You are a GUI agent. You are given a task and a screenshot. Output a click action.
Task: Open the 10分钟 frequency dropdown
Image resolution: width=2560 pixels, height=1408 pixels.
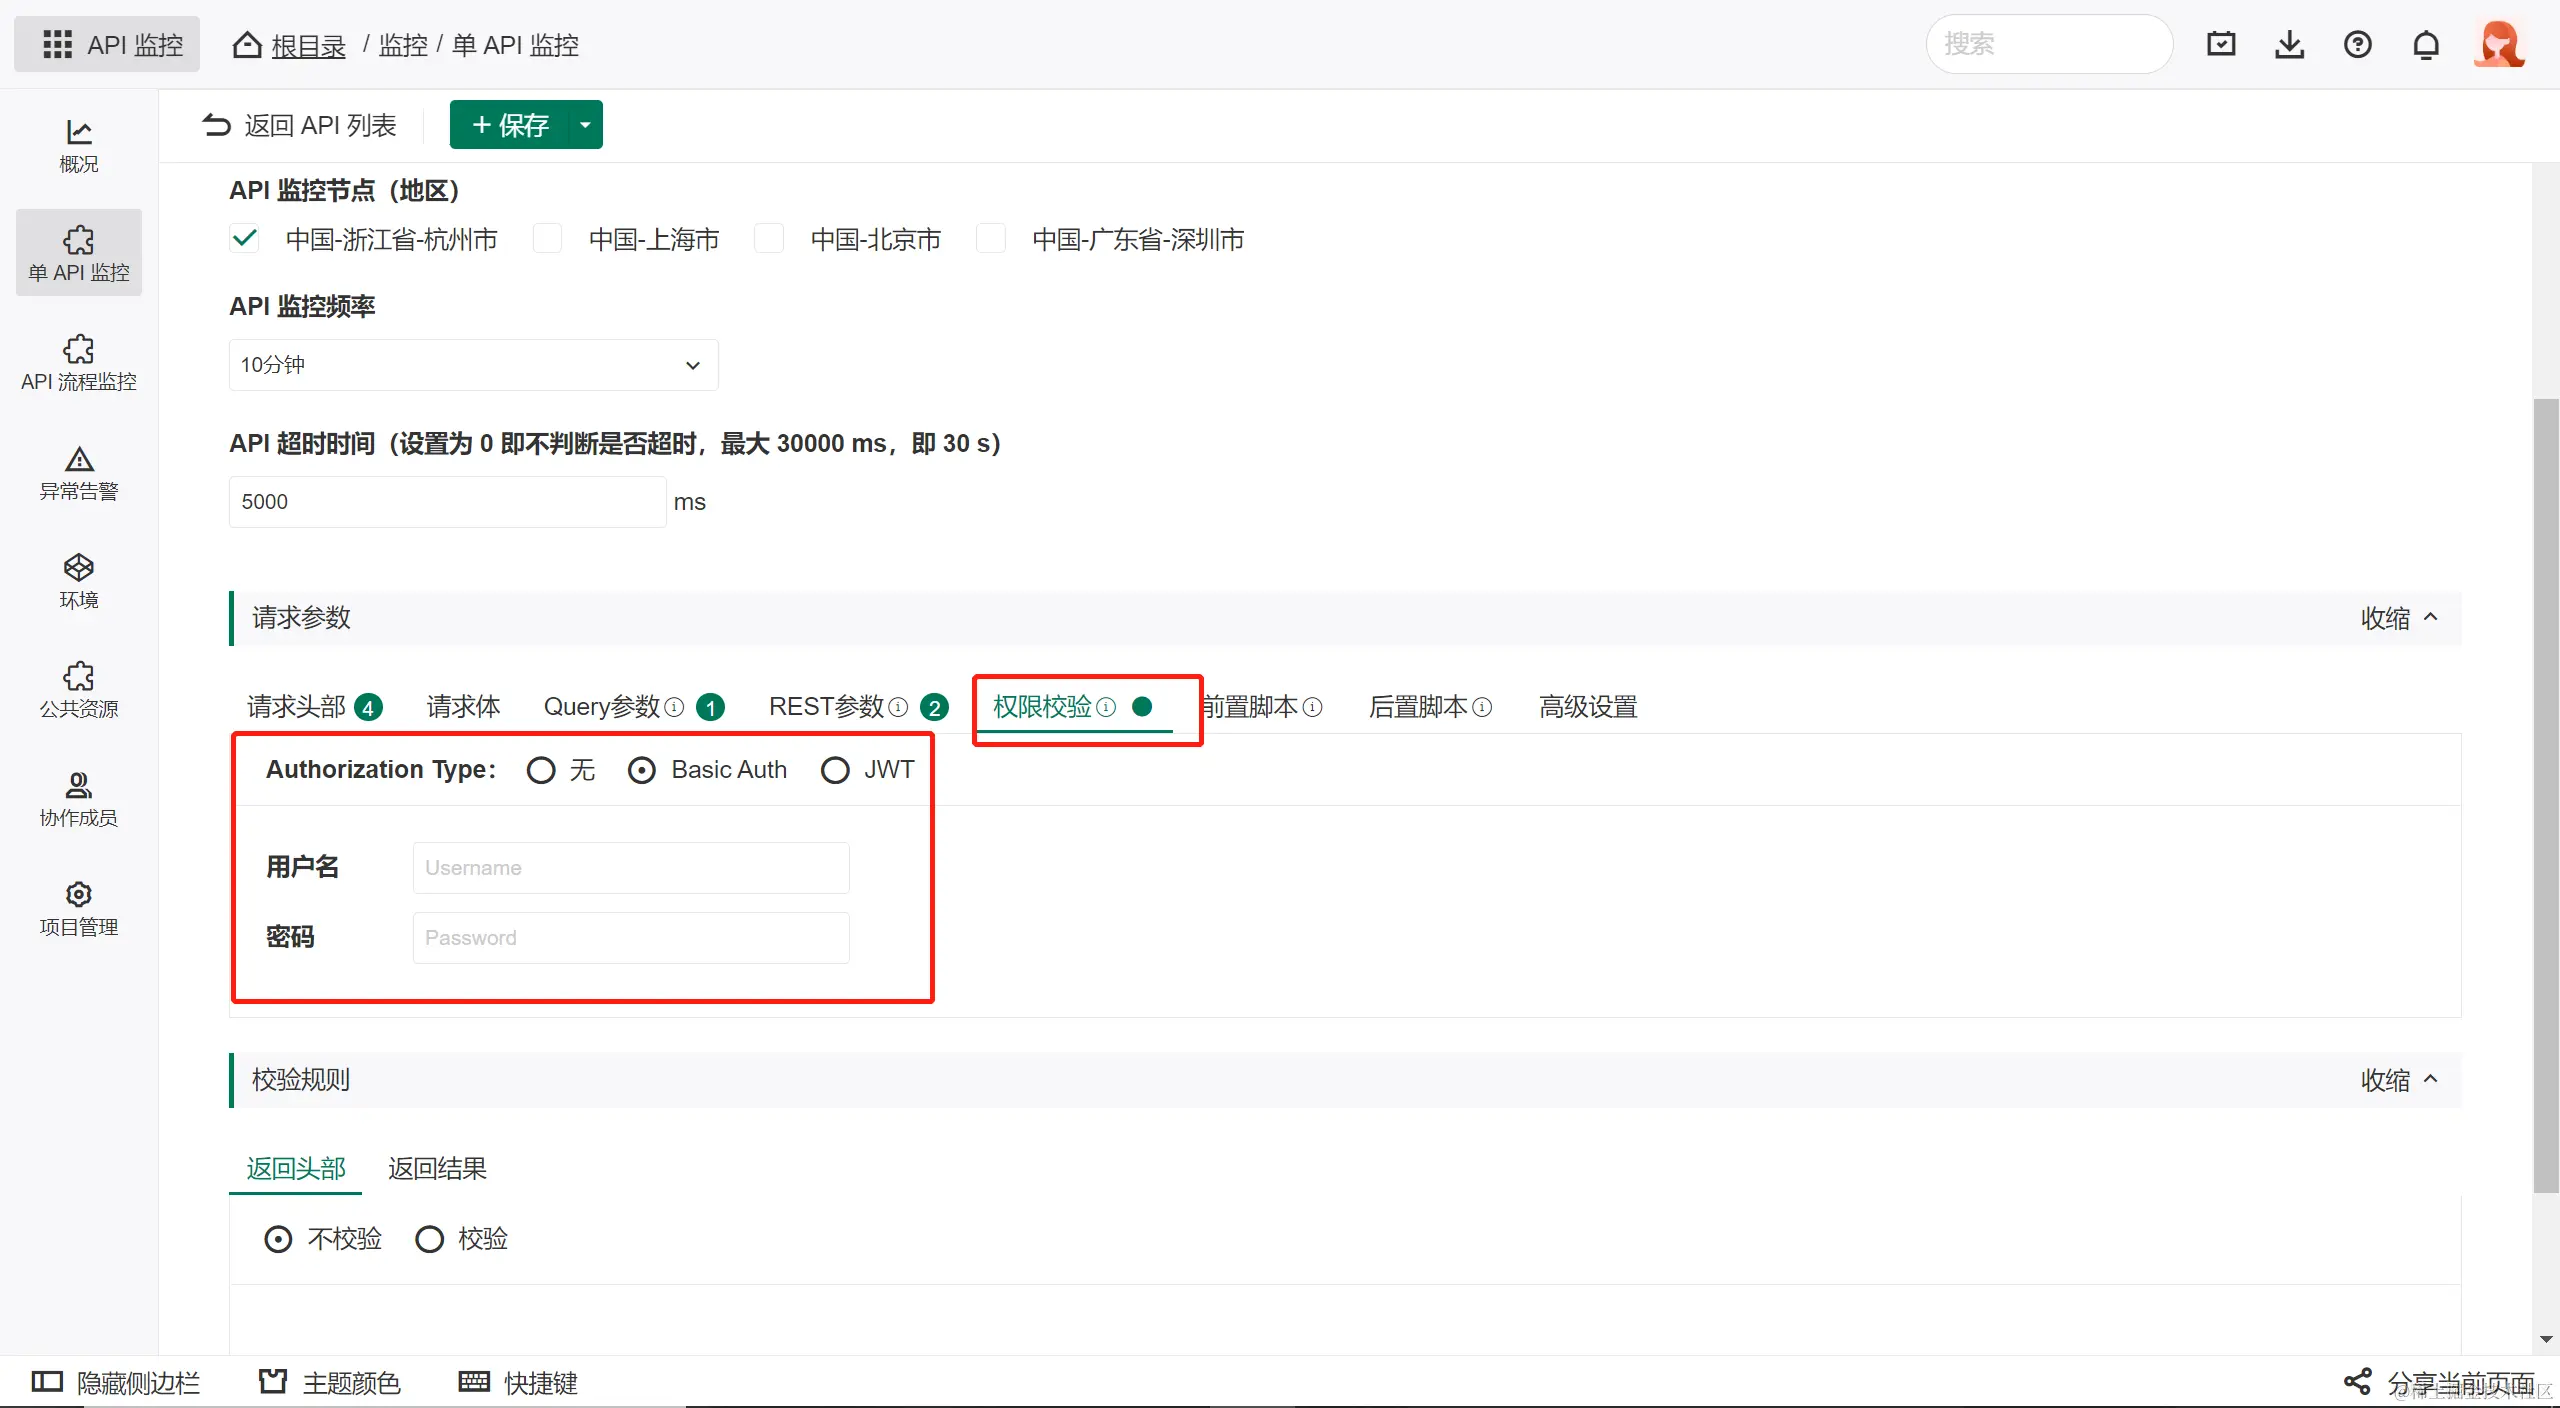click(x=473, y=365)
